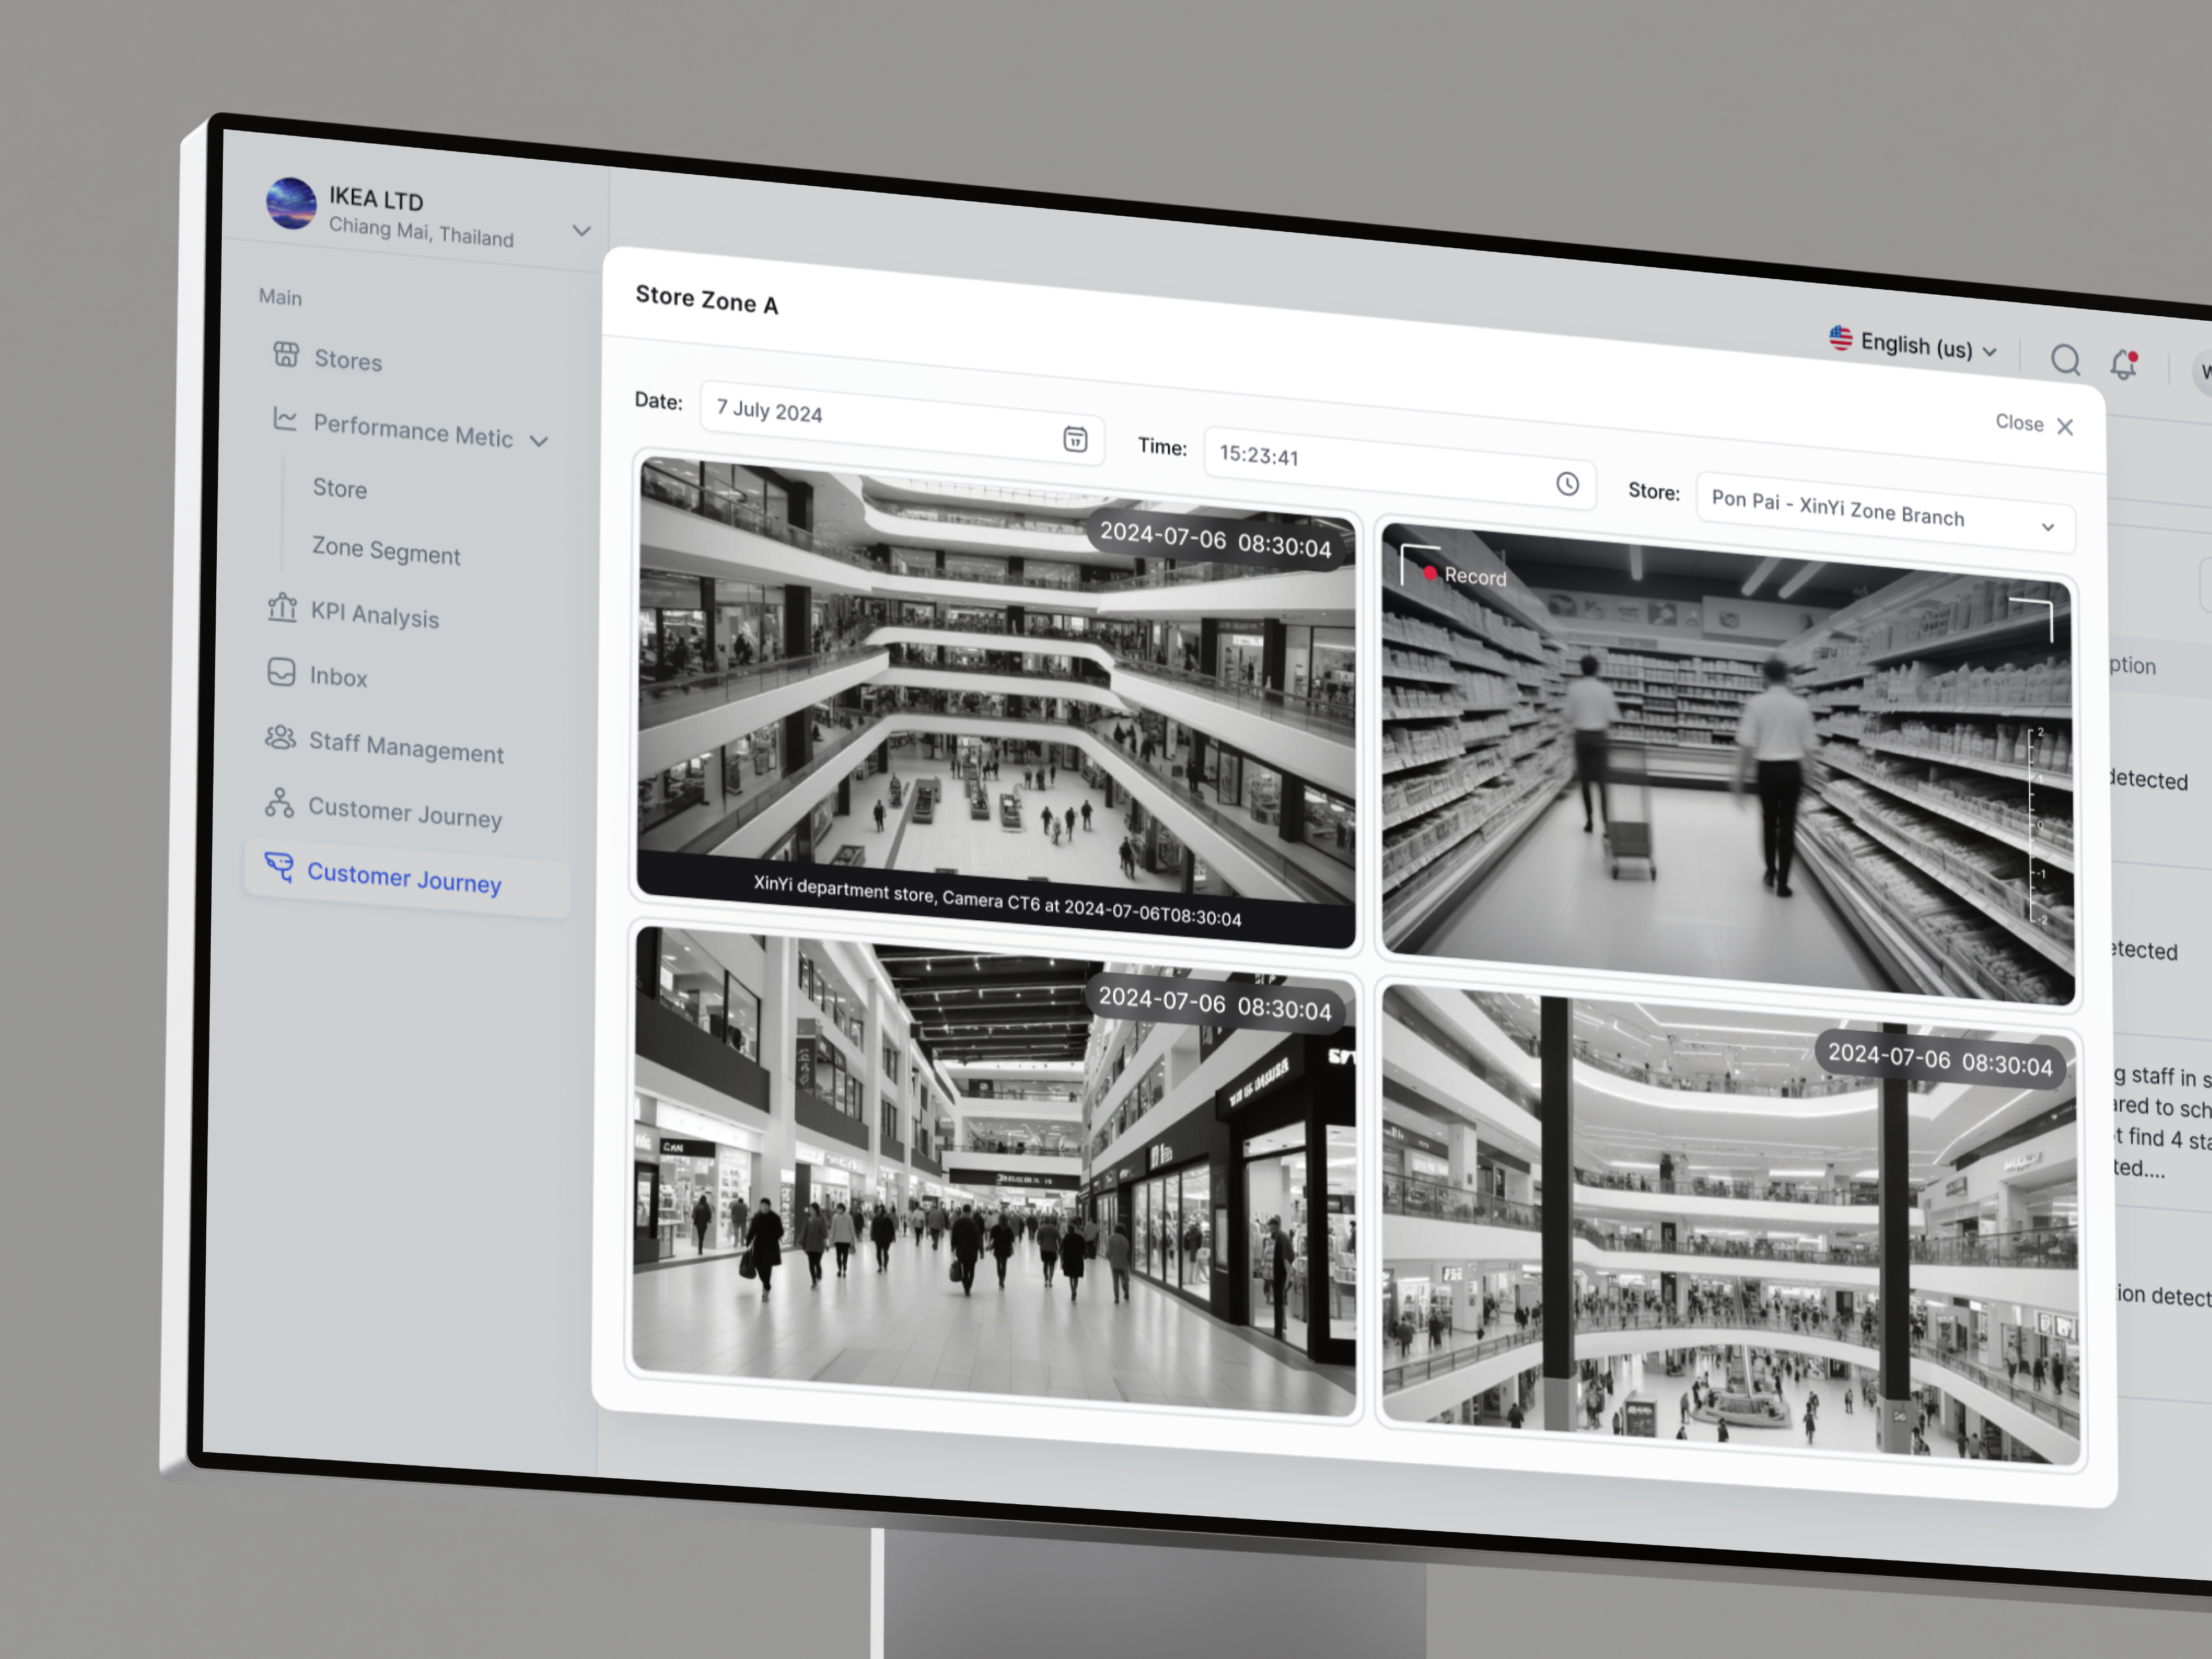Select Zone Segment submenu item
Image resolution: width=2212 pixels, height=1659 pixels.
[386, 550]
